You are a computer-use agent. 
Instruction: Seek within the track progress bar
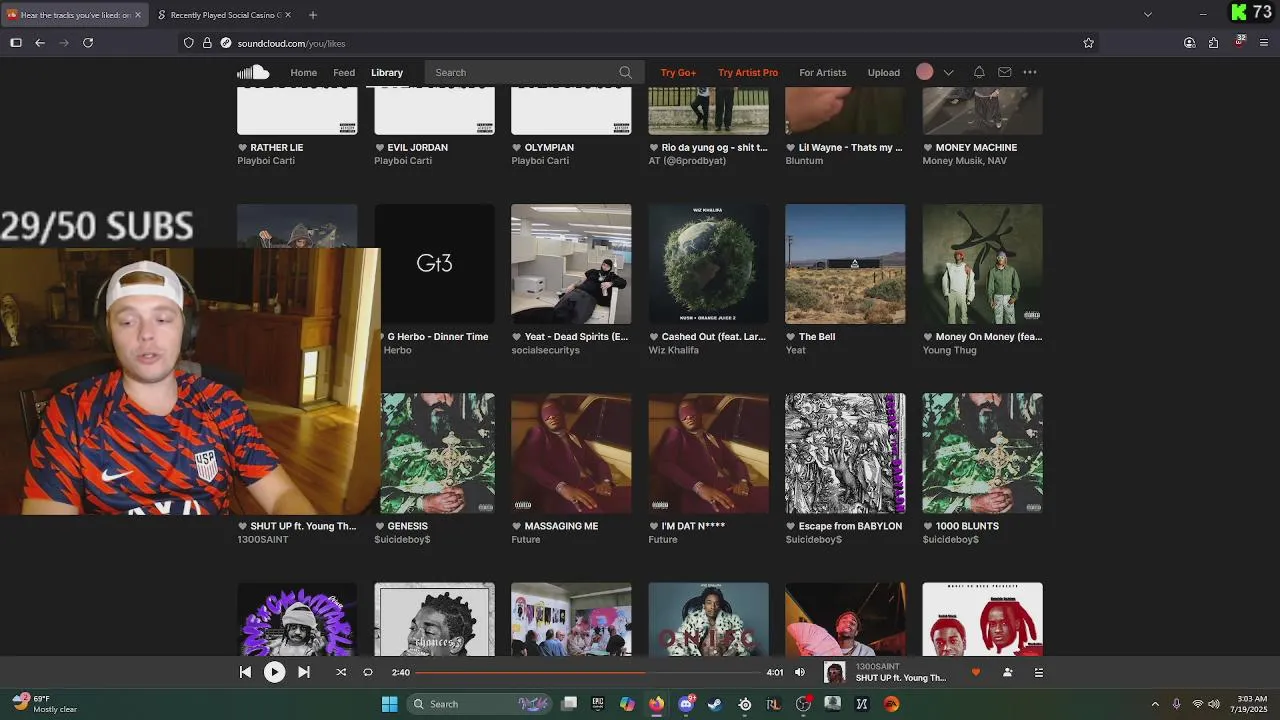click(588, 673)
